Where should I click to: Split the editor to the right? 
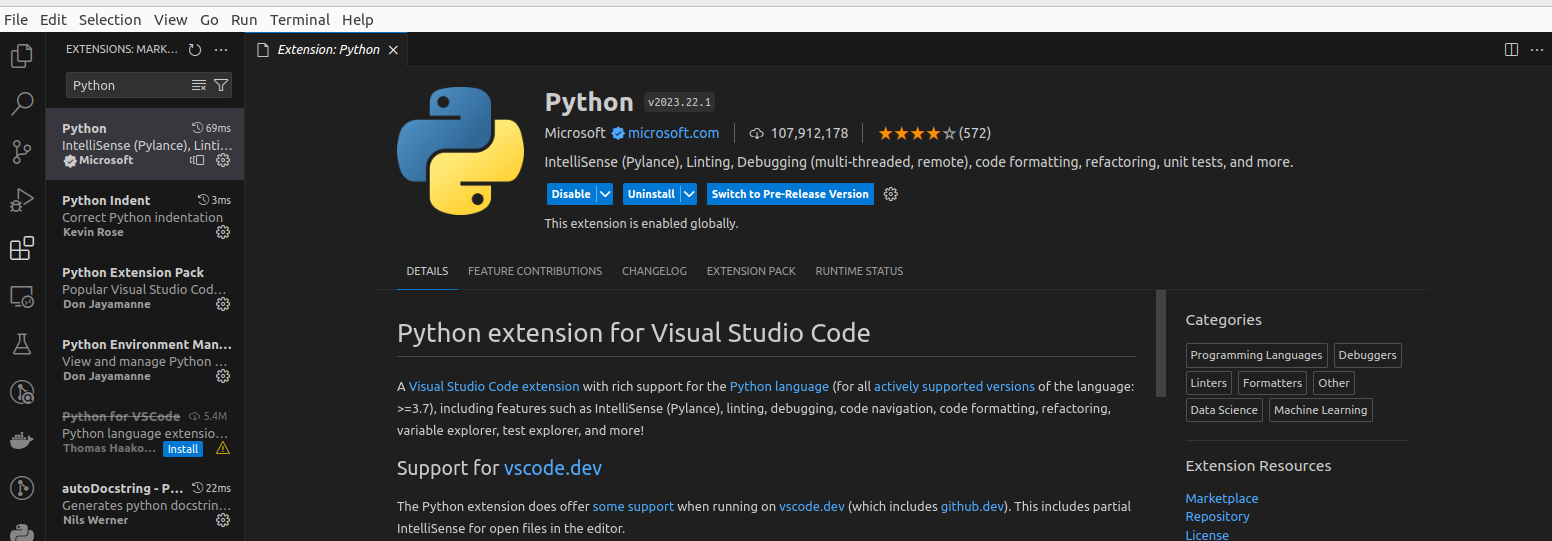(x=1511, y=49)
